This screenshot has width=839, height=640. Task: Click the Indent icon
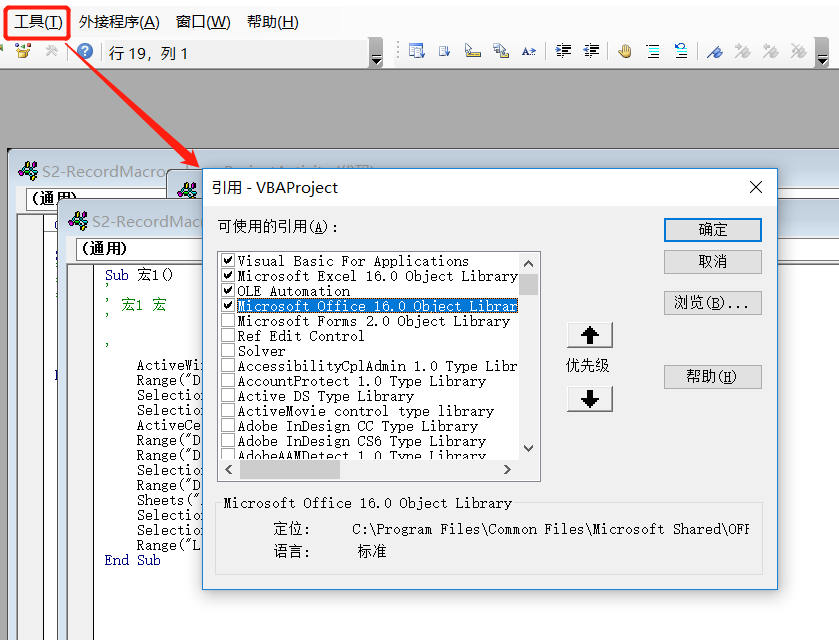(x=563, y=51)
